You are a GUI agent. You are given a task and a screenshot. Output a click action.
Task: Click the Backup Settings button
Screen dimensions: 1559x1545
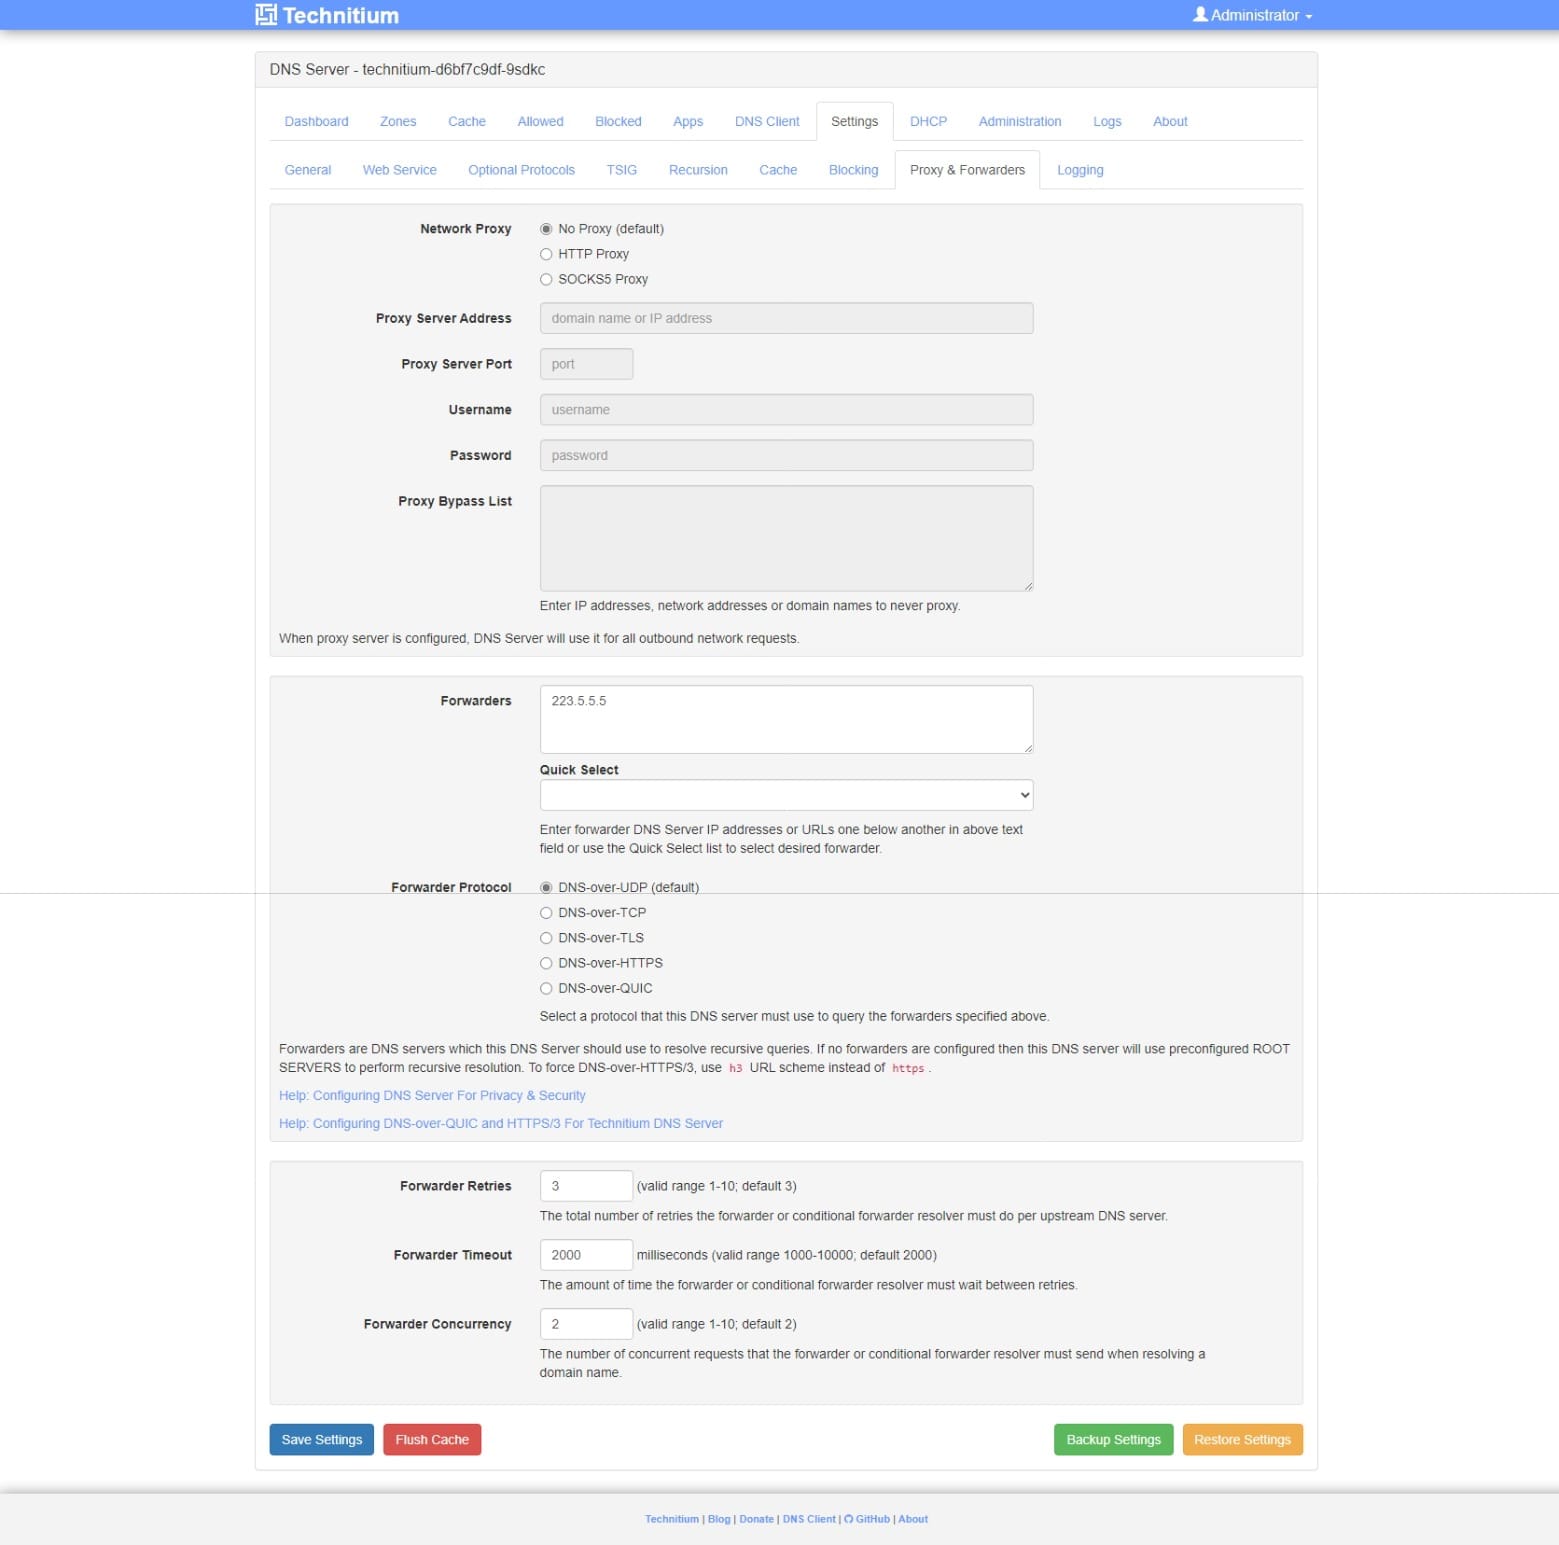coord(1113,1439)
